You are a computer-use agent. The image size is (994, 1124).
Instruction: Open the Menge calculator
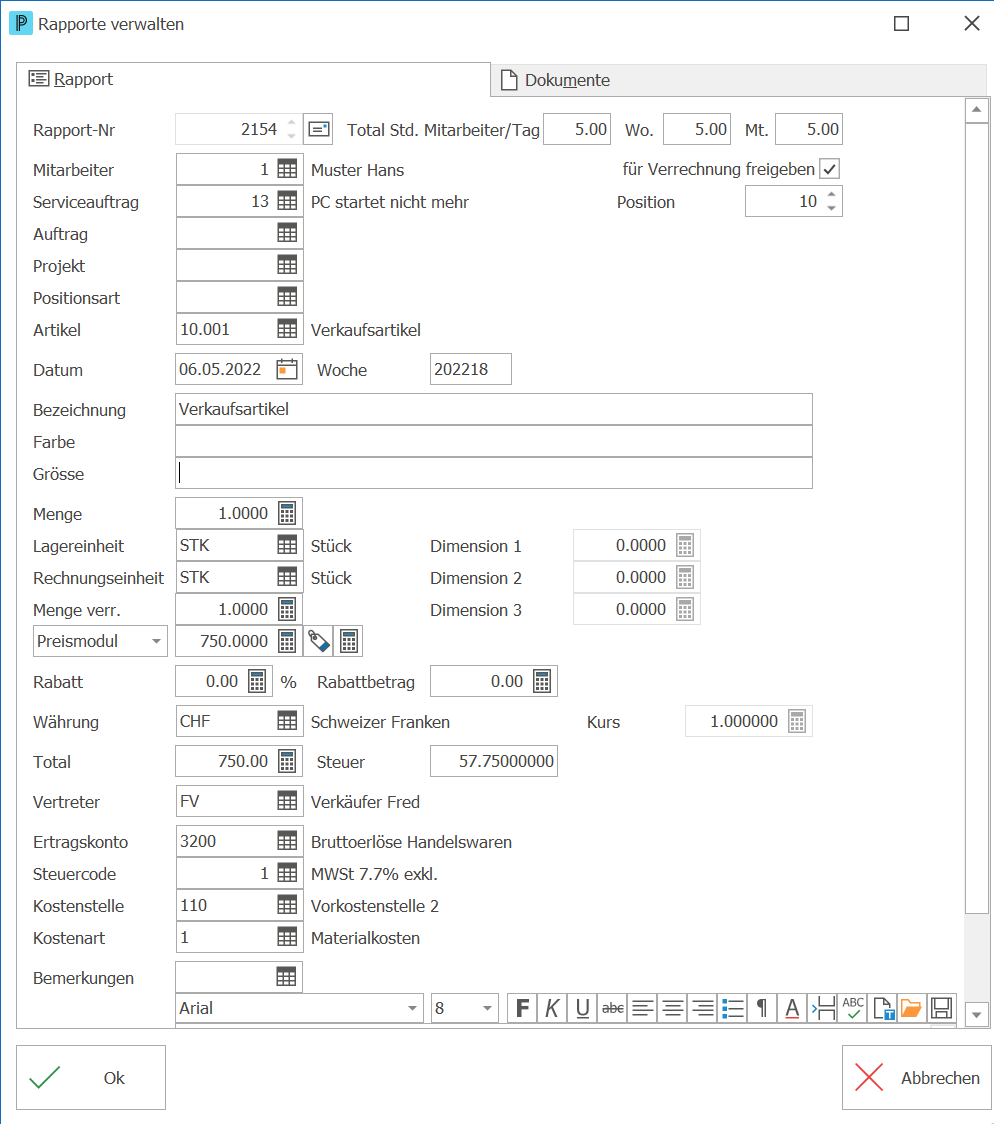point(287,513)
